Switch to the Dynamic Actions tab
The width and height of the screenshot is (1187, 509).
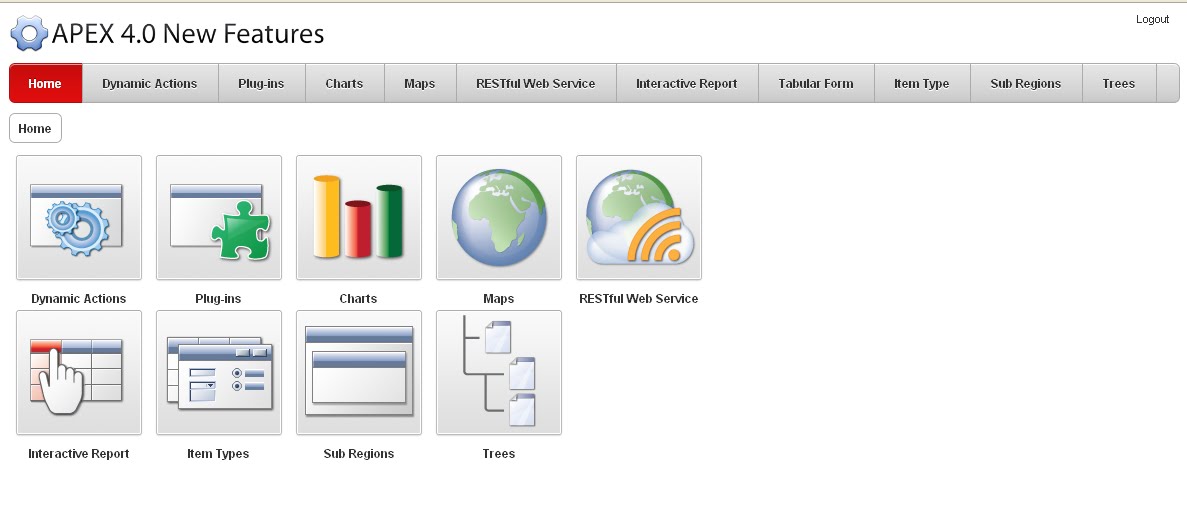click(150, 83)
